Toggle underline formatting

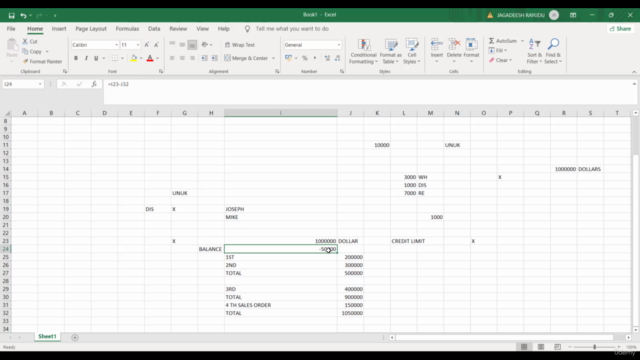[96, 58]
